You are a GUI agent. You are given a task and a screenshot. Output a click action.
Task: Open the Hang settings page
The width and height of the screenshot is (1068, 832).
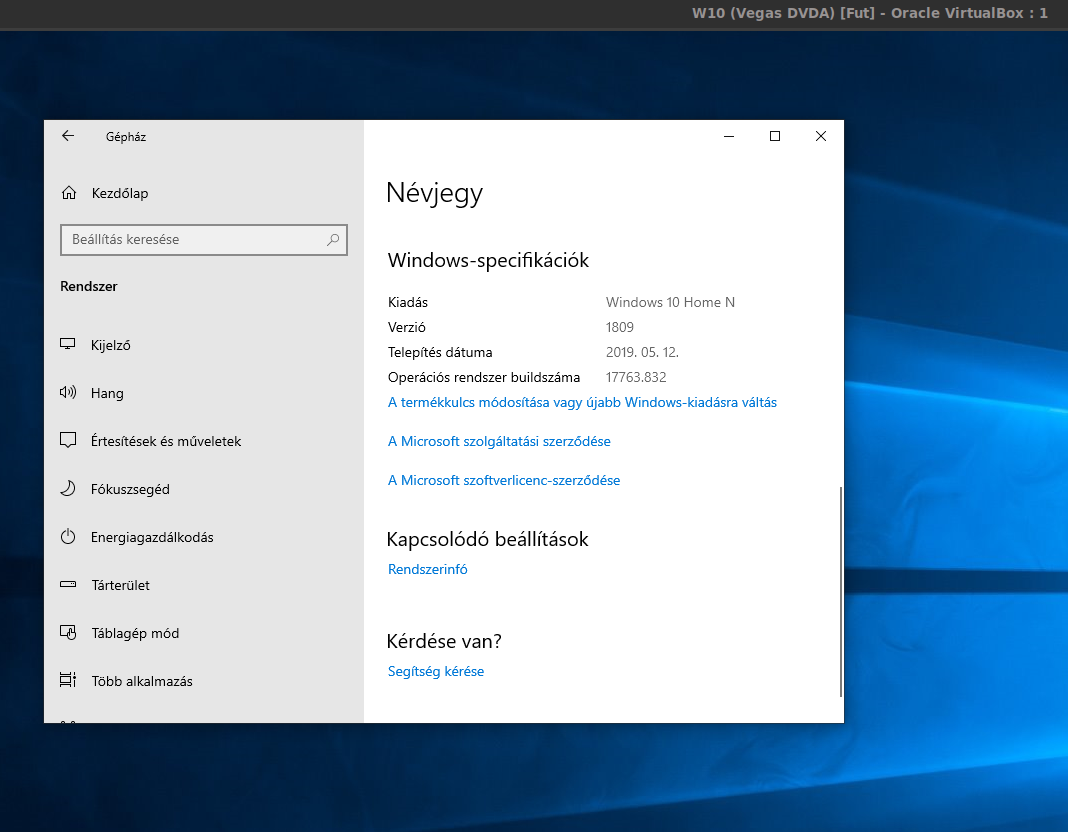pyautogui.click(x=107, y=393)
